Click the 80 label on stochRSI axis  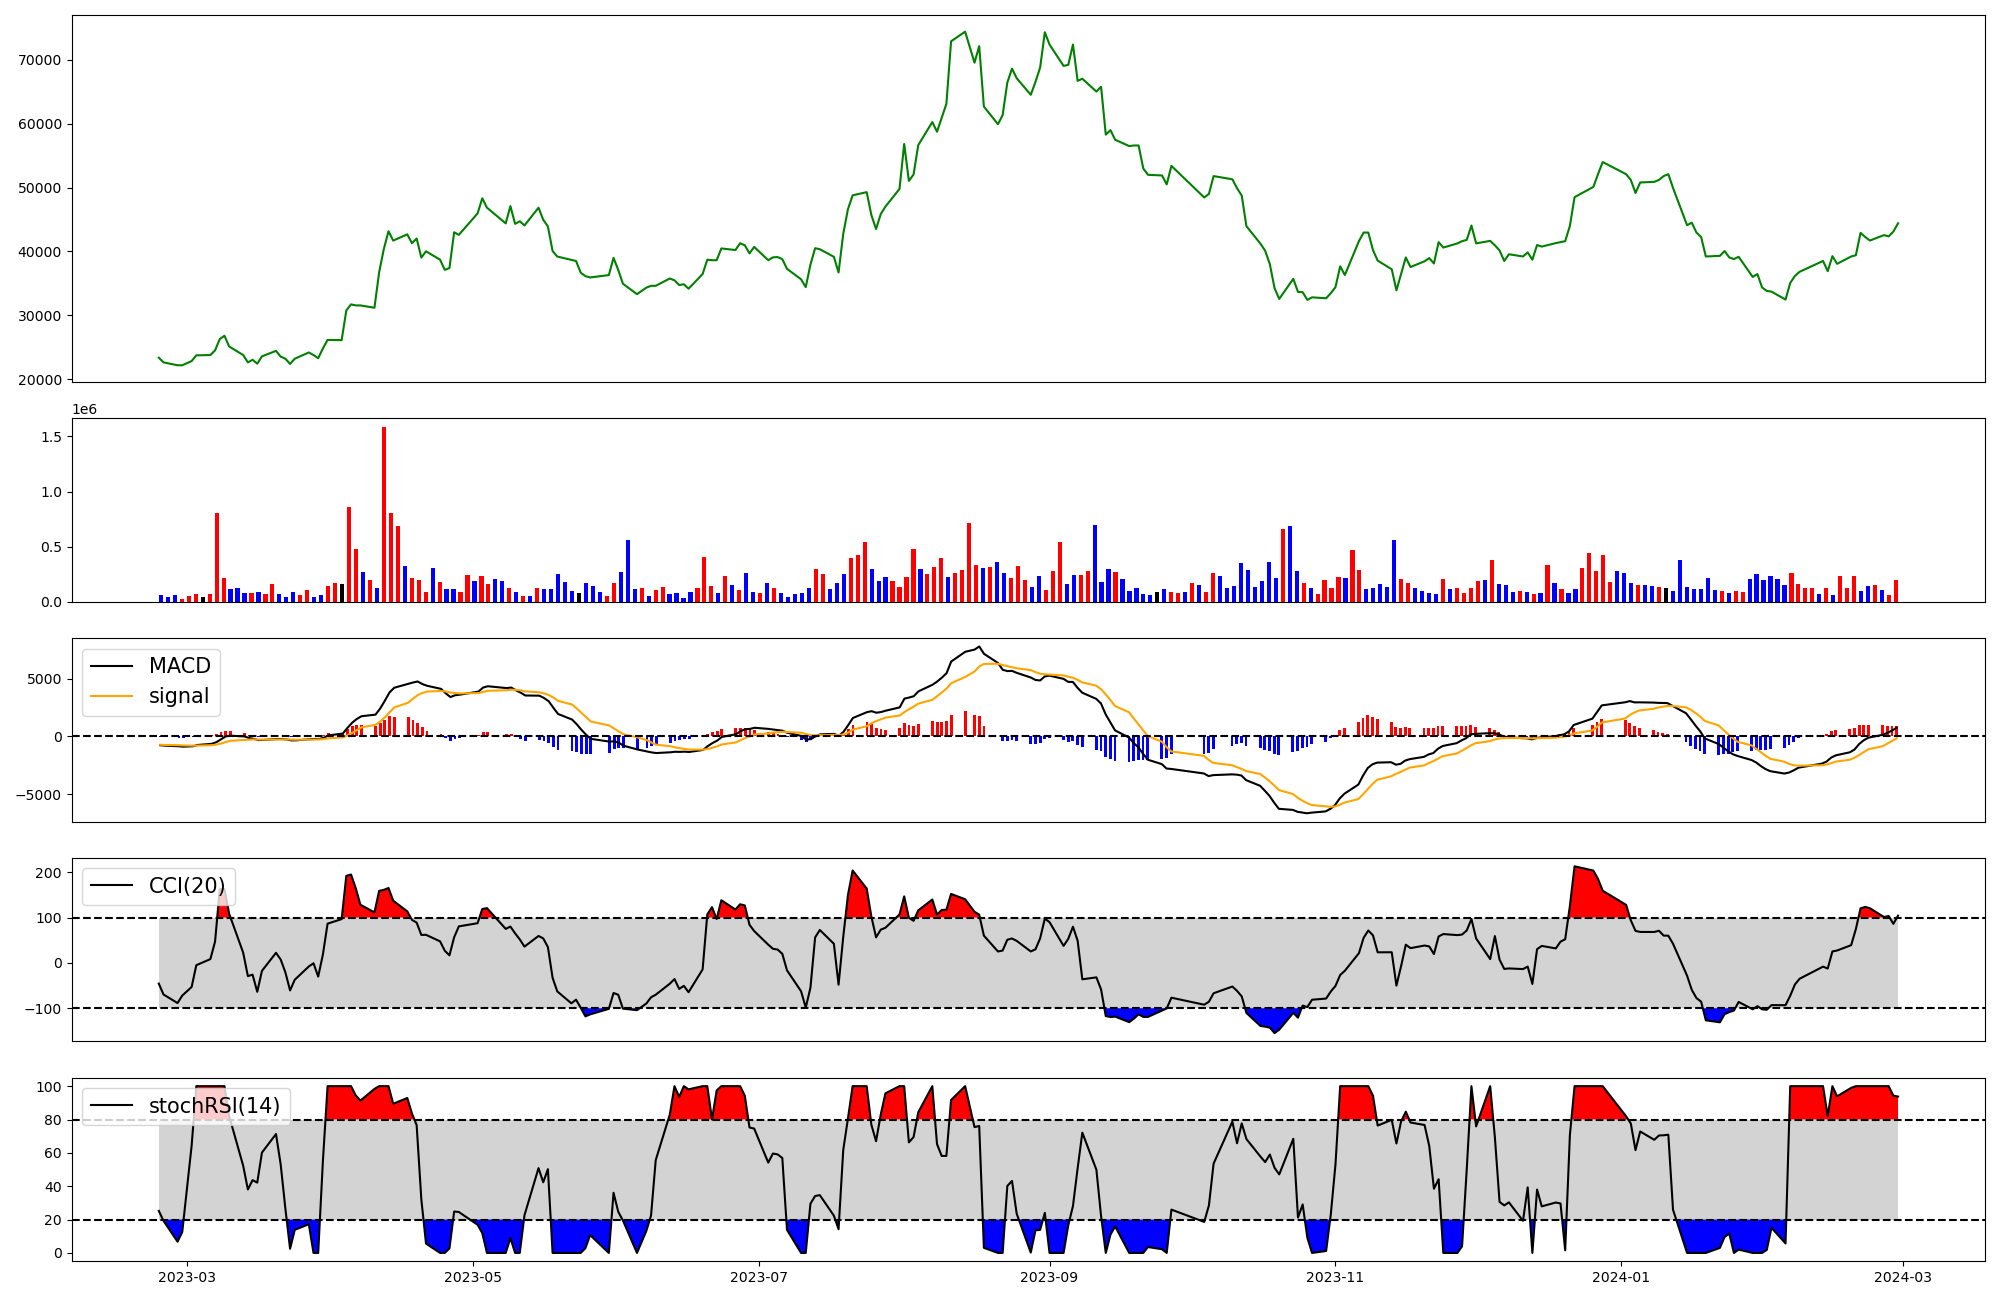[53, 1120]
